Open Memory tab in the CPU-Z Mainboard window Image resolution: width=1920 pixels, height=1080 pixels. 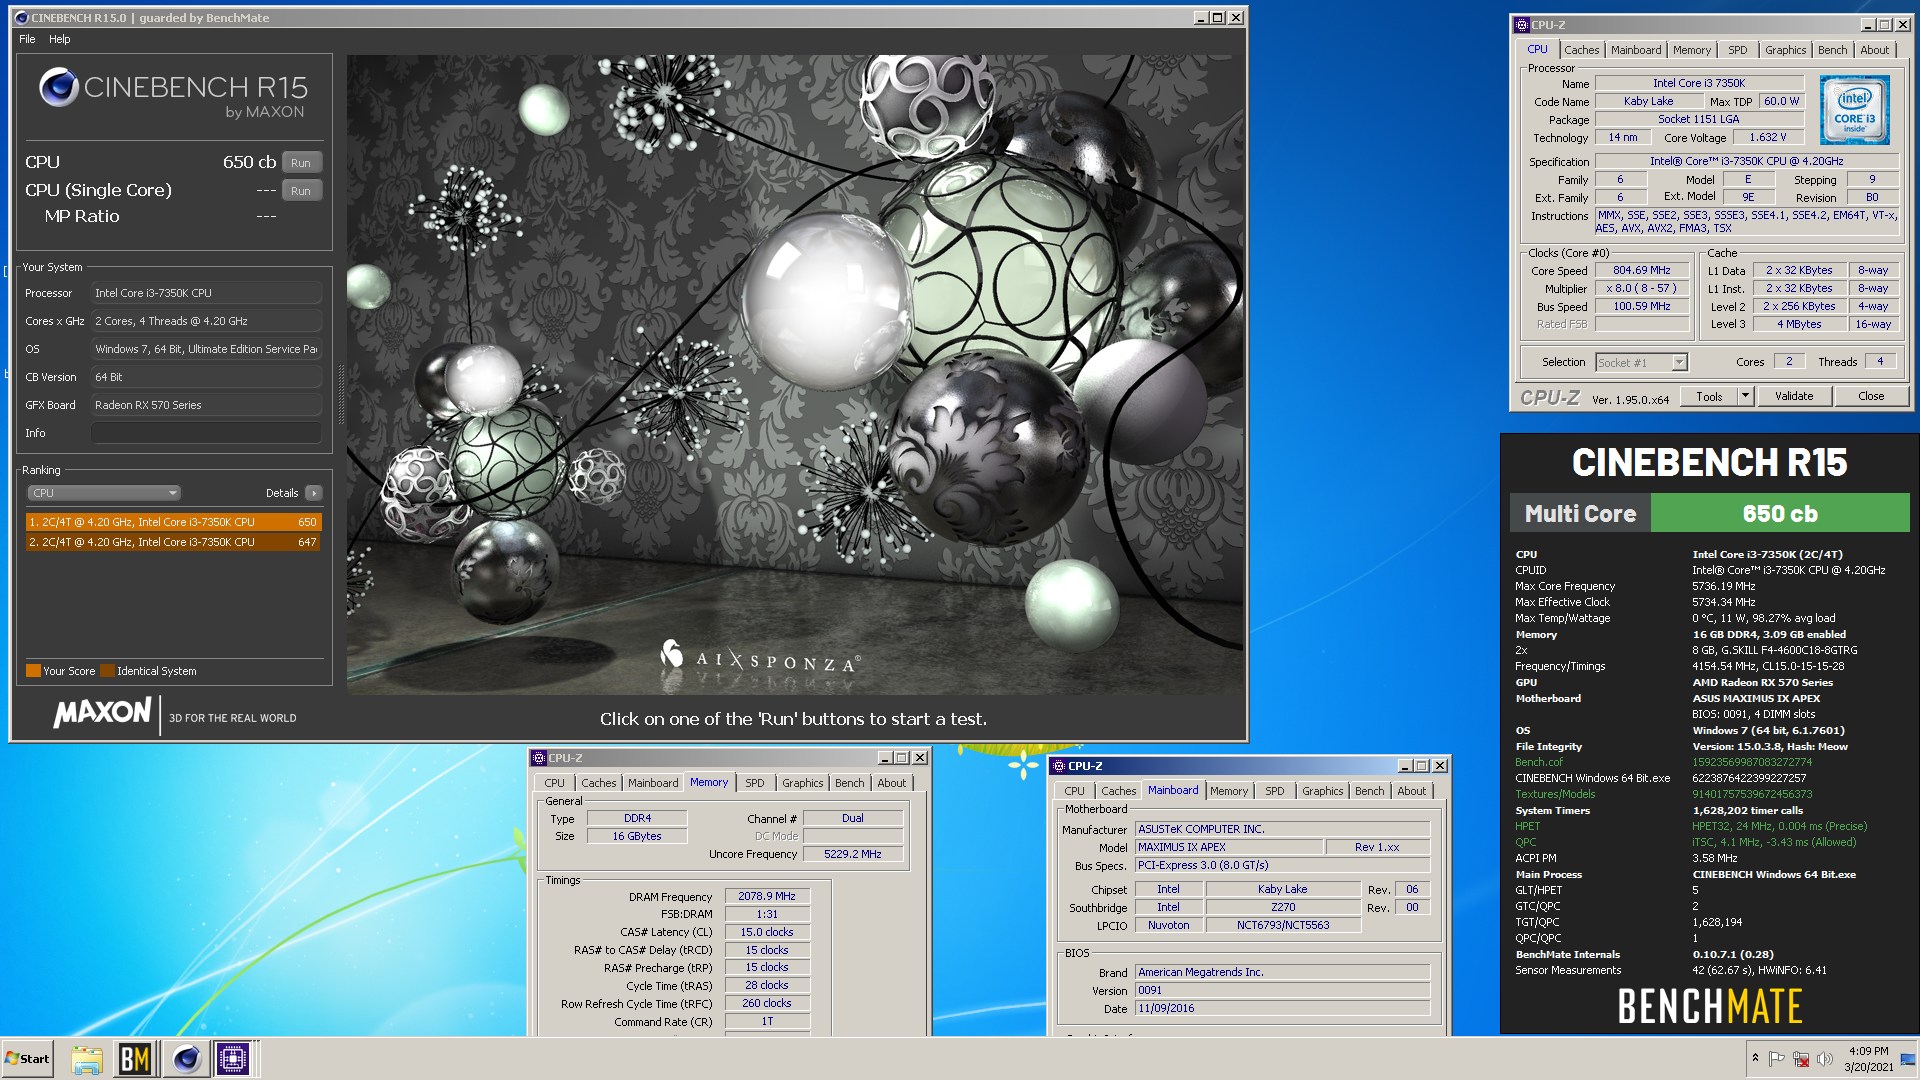tap(1229, 791)
